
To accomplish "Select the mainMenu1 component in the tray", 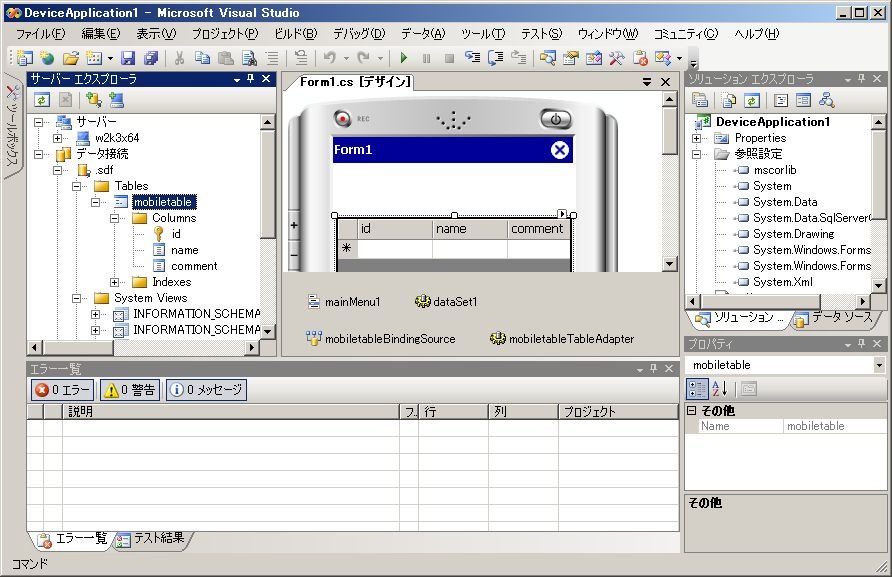I will tap(344, 302).
